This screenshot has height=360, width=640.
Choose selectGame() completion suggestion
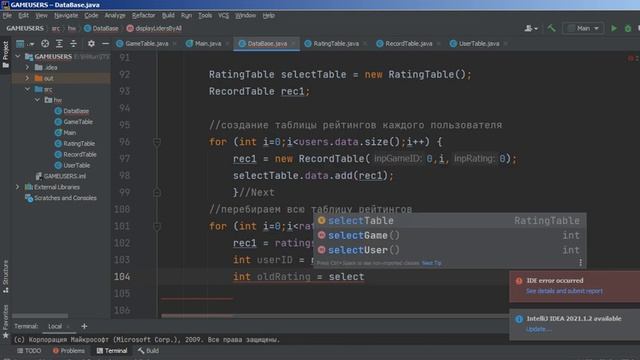coord(450,236)
